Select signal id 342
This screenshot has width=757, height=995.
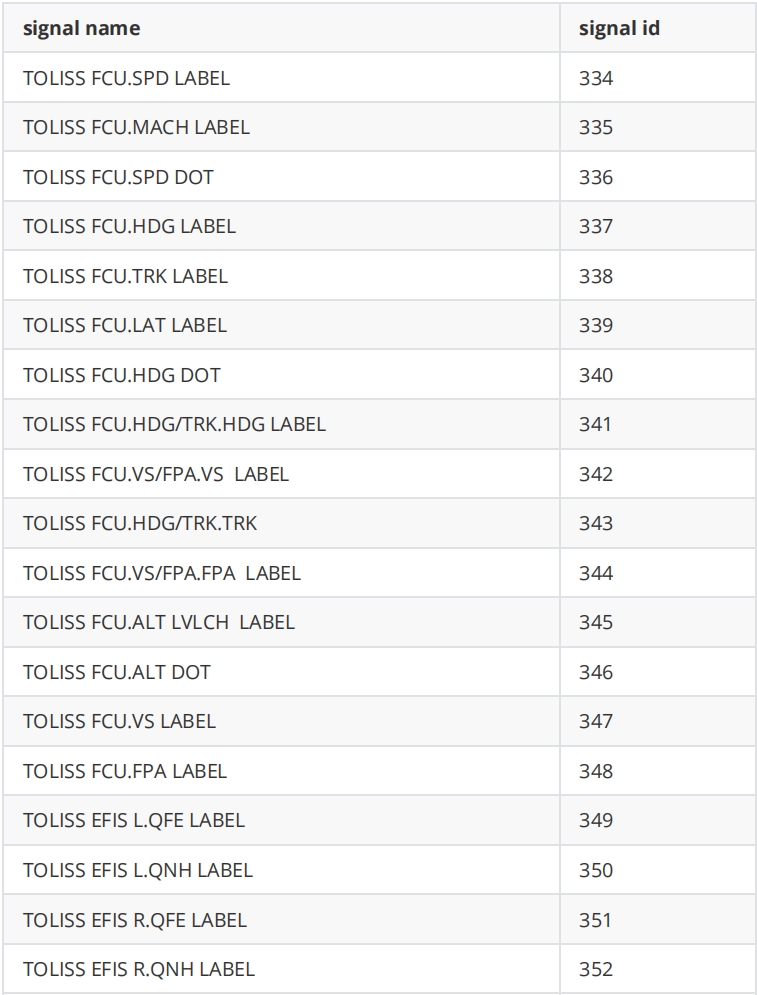pyautogui.click(x=596, y=474)
